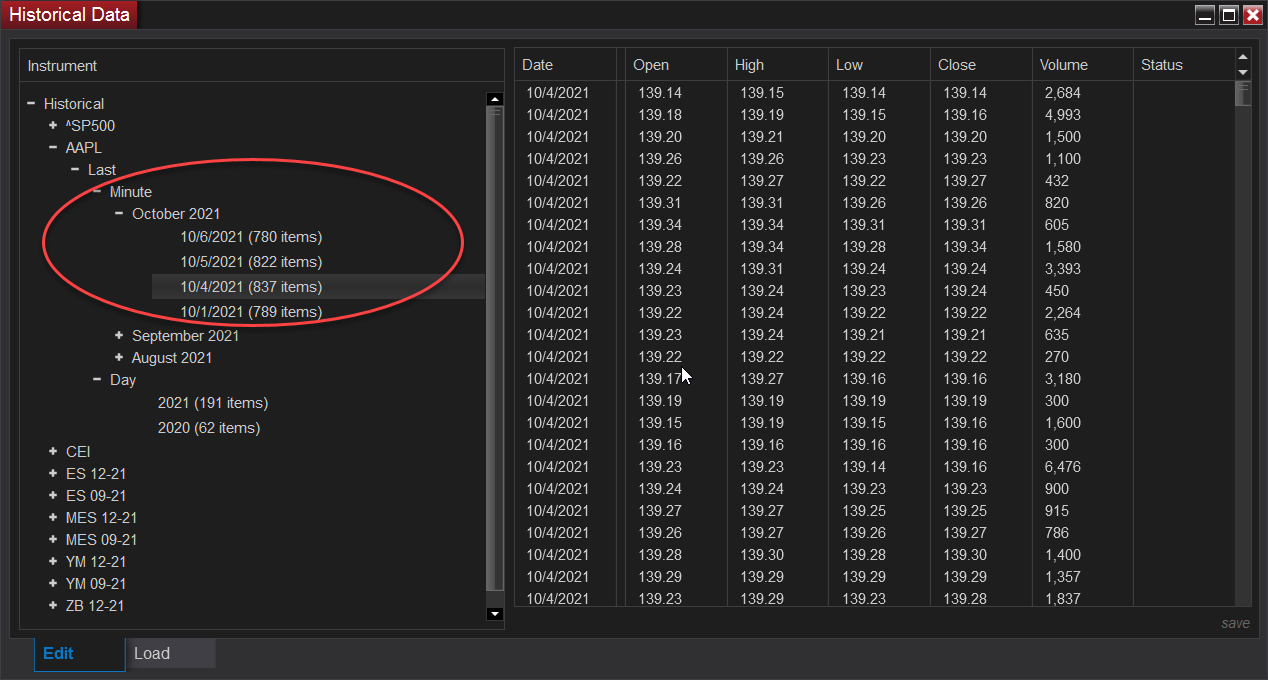
Task: Select the Volume cell 432
Action: [1056, 181]
